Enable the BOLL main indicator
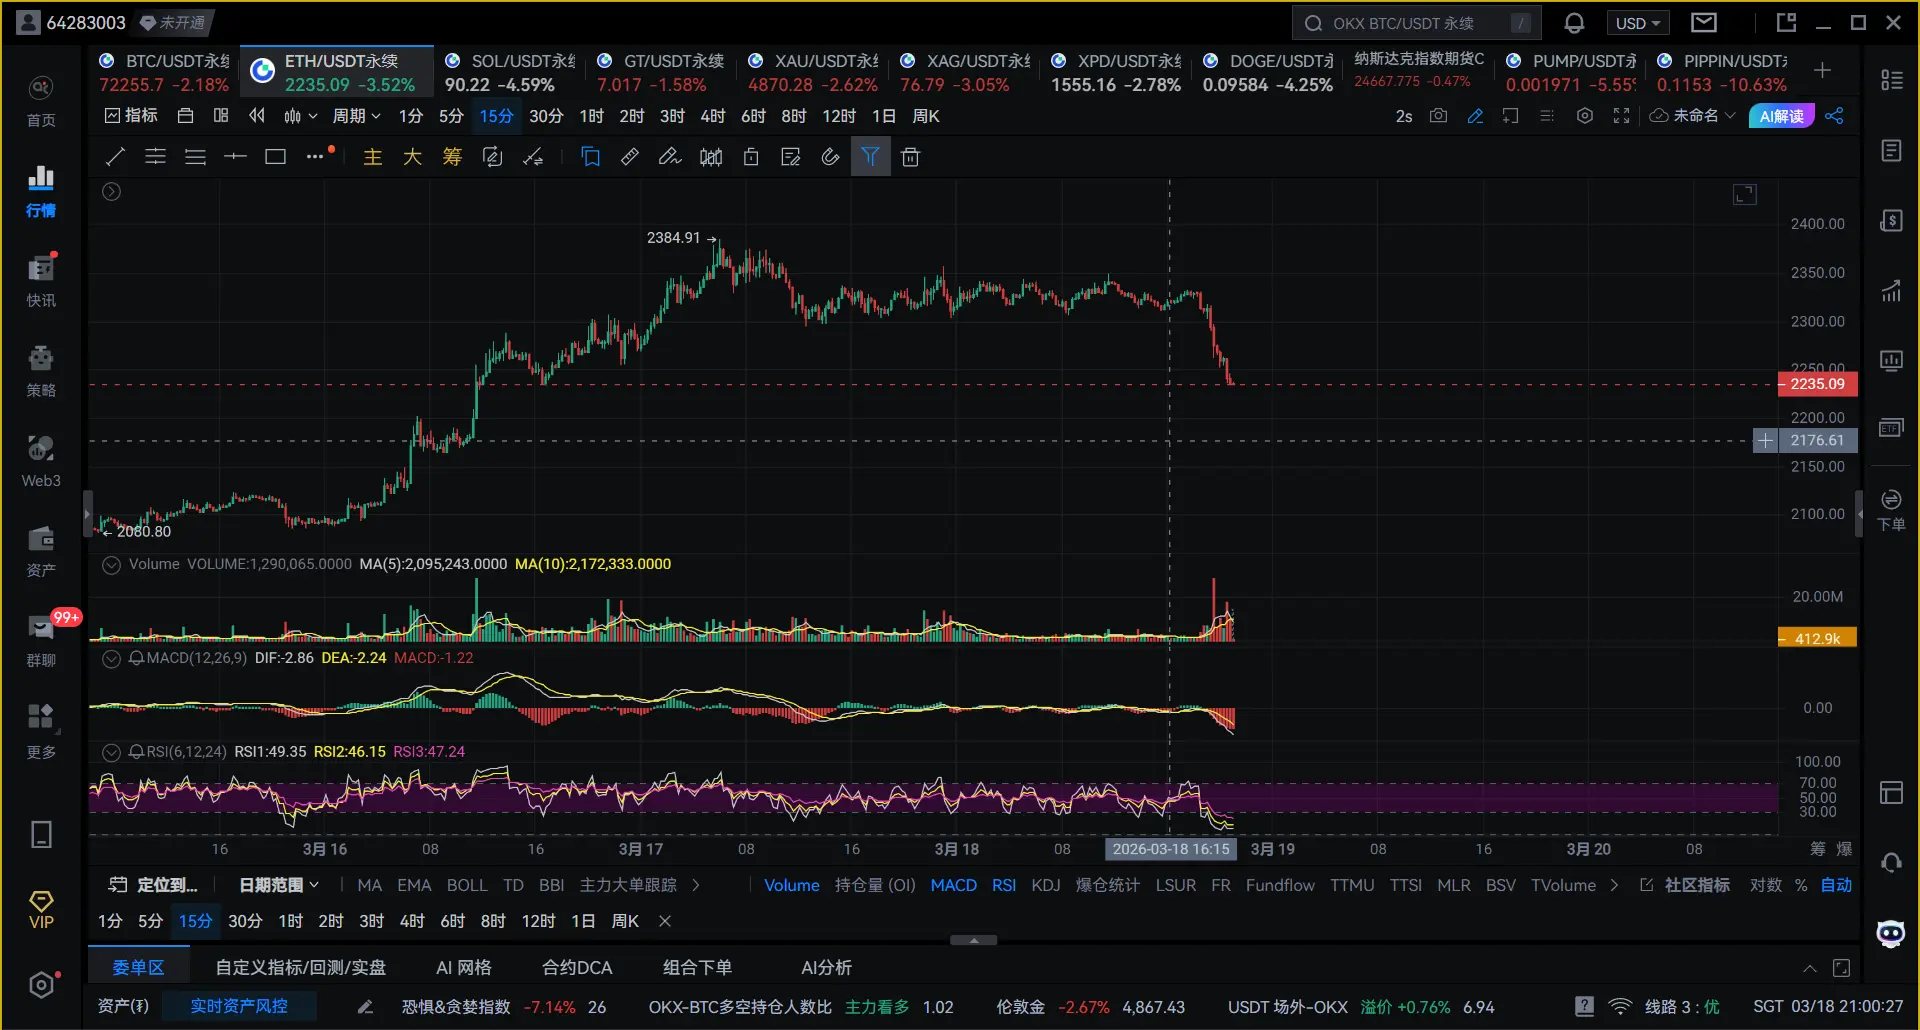 467,885
